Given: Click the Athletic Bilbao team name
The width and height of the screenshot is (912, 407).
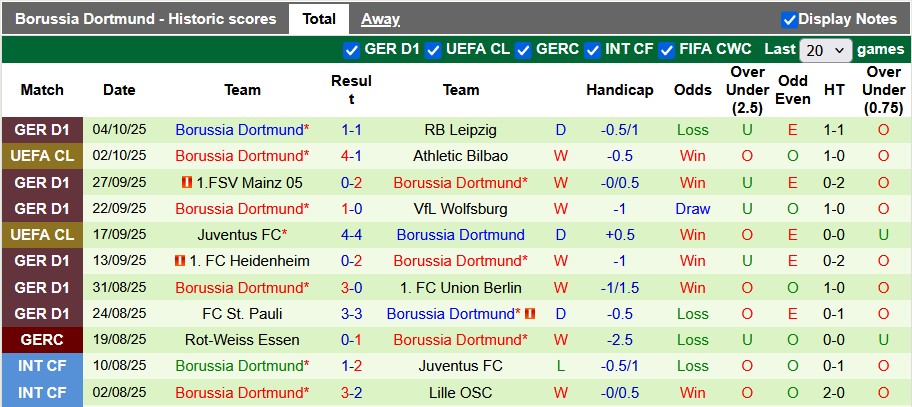Looking at the screenshot, I should (x=460, y=156).
